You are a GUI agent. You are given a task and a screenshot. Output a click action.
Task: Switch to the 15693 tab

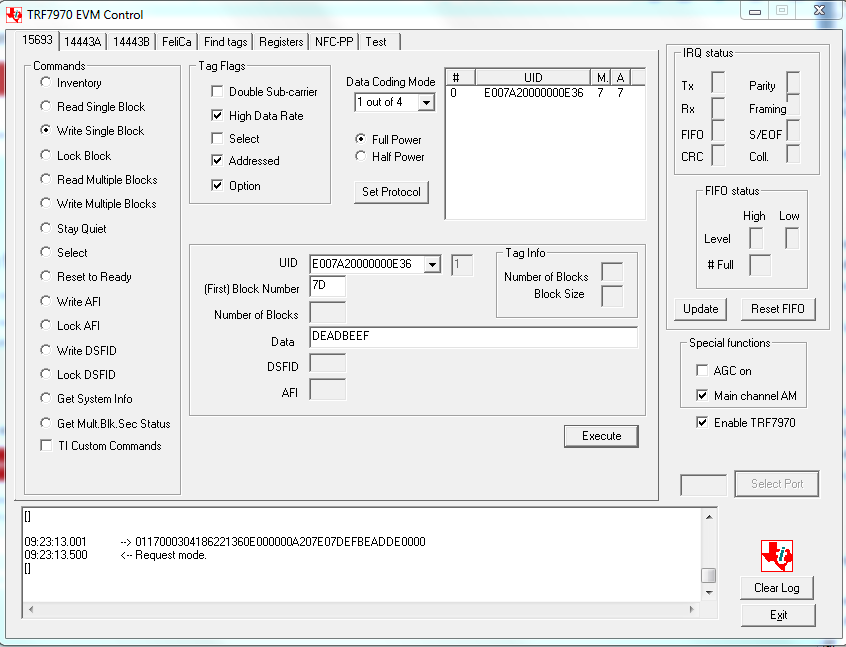click(37, 40)
